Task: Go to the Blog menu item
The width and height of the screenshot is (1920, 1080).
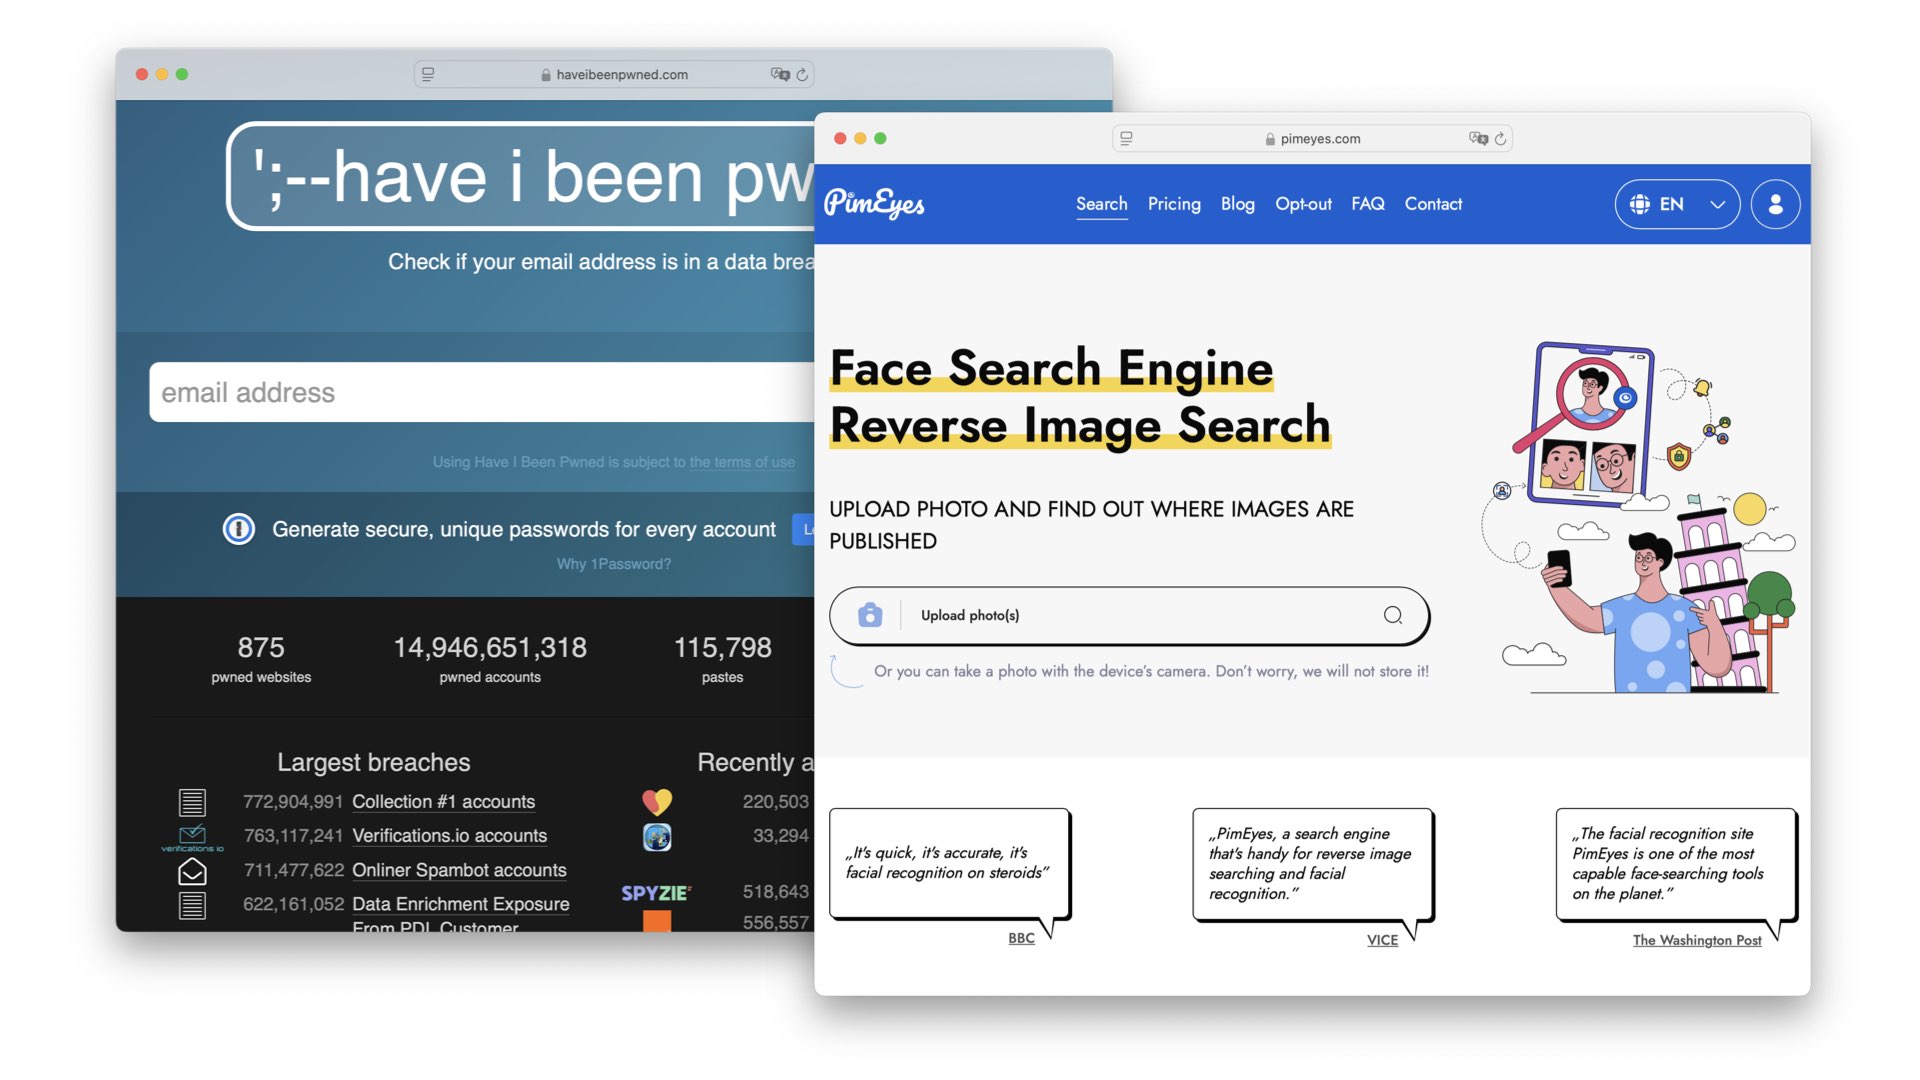Action: 1237,204
